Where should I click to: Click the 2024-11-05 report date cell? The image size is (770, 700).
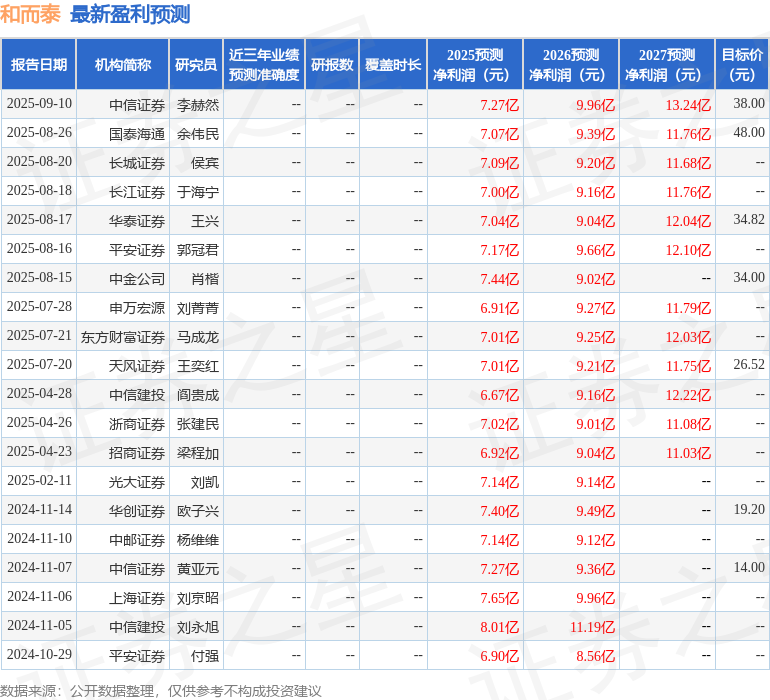[39, 625]
